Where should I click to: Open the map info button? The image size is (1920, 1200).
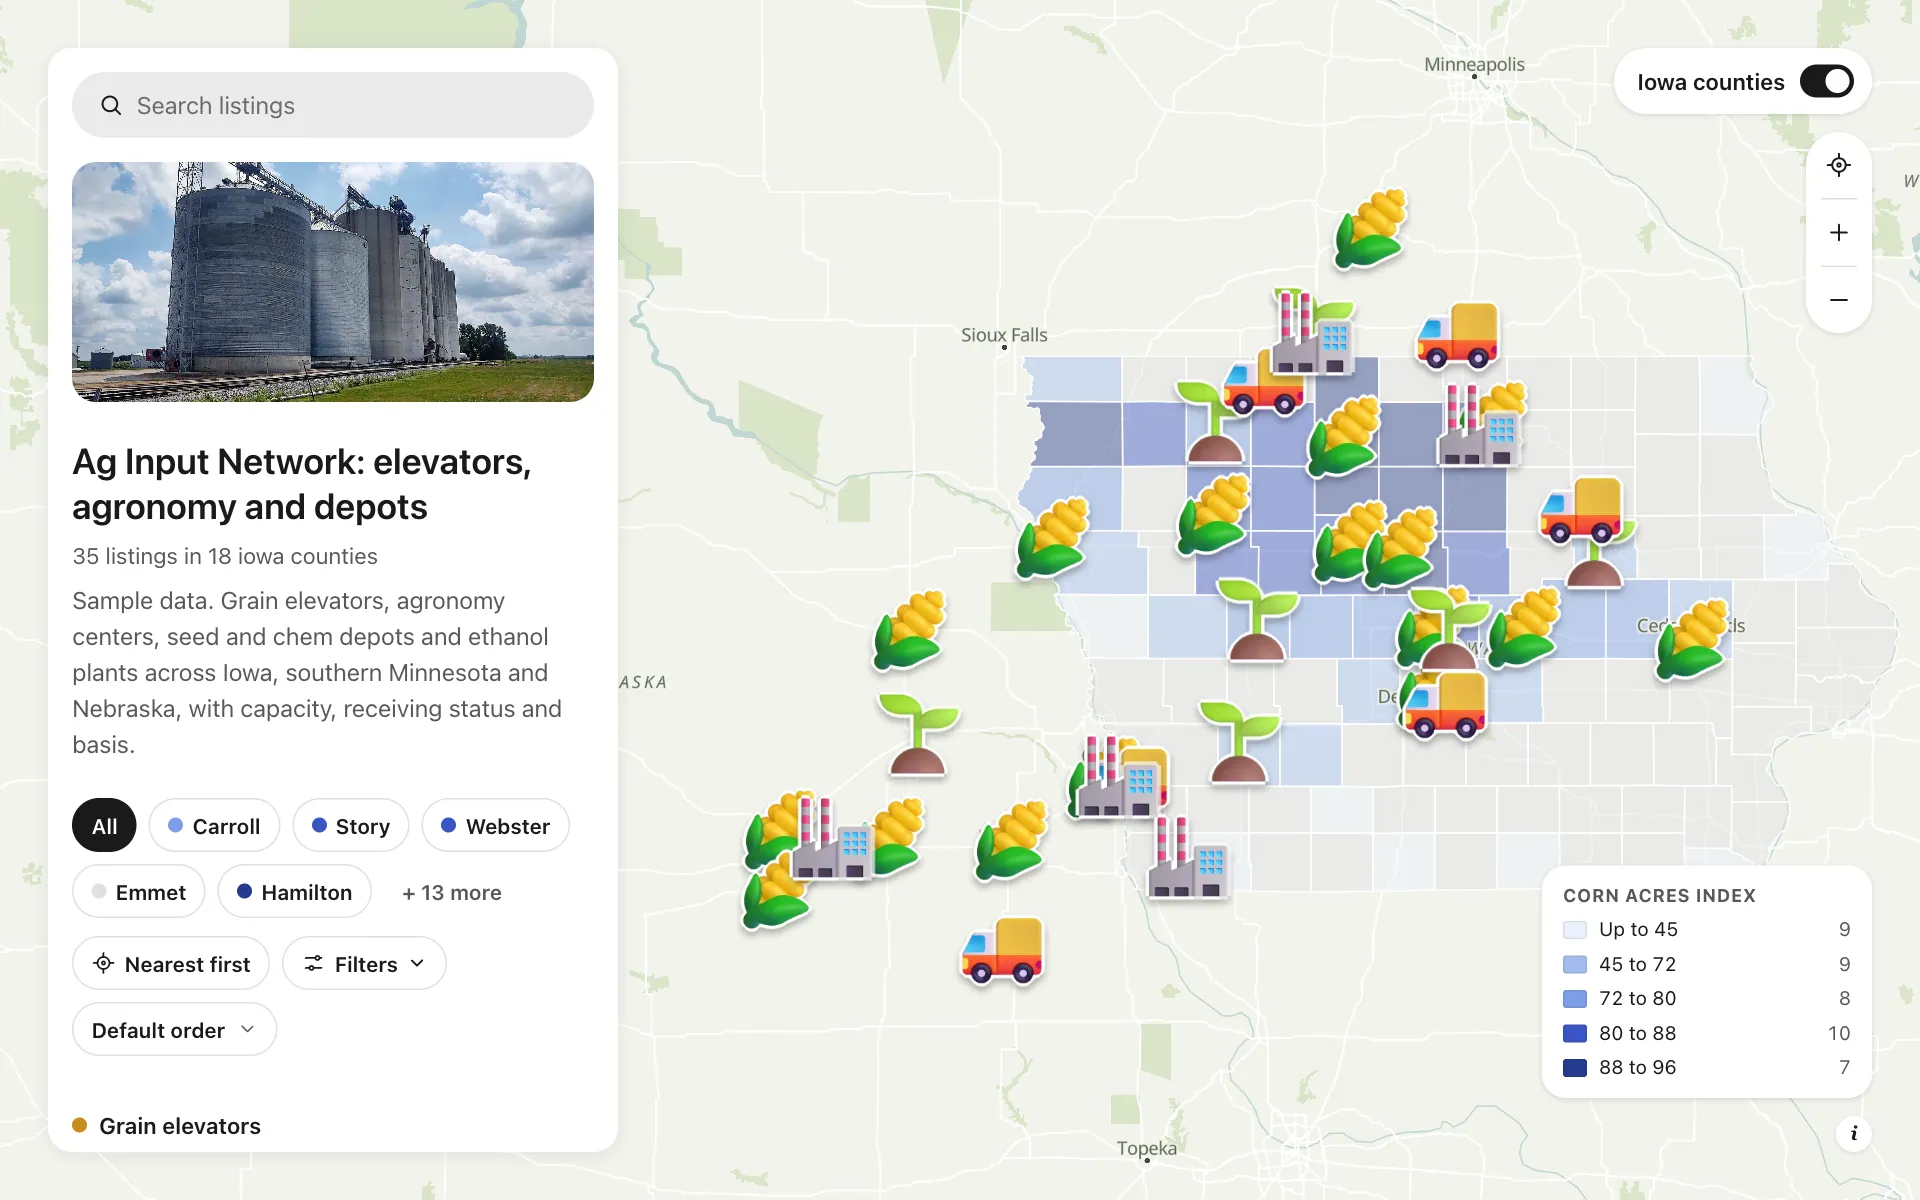[x=1853, y=1133]
